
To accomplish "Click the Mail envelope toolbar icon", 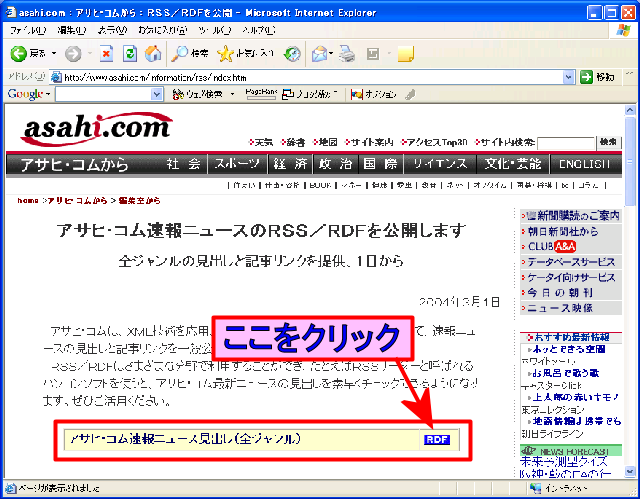I will (320, 53).
